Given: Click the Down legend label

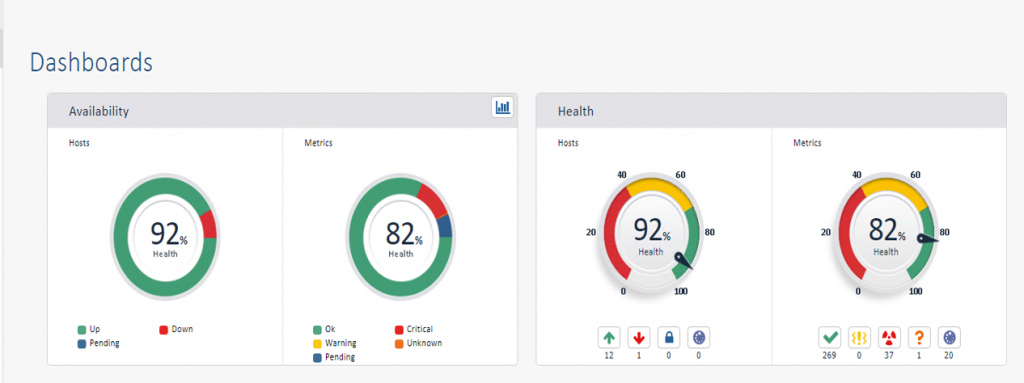Looking at the screenshot, I should click(x=183, y=329).
